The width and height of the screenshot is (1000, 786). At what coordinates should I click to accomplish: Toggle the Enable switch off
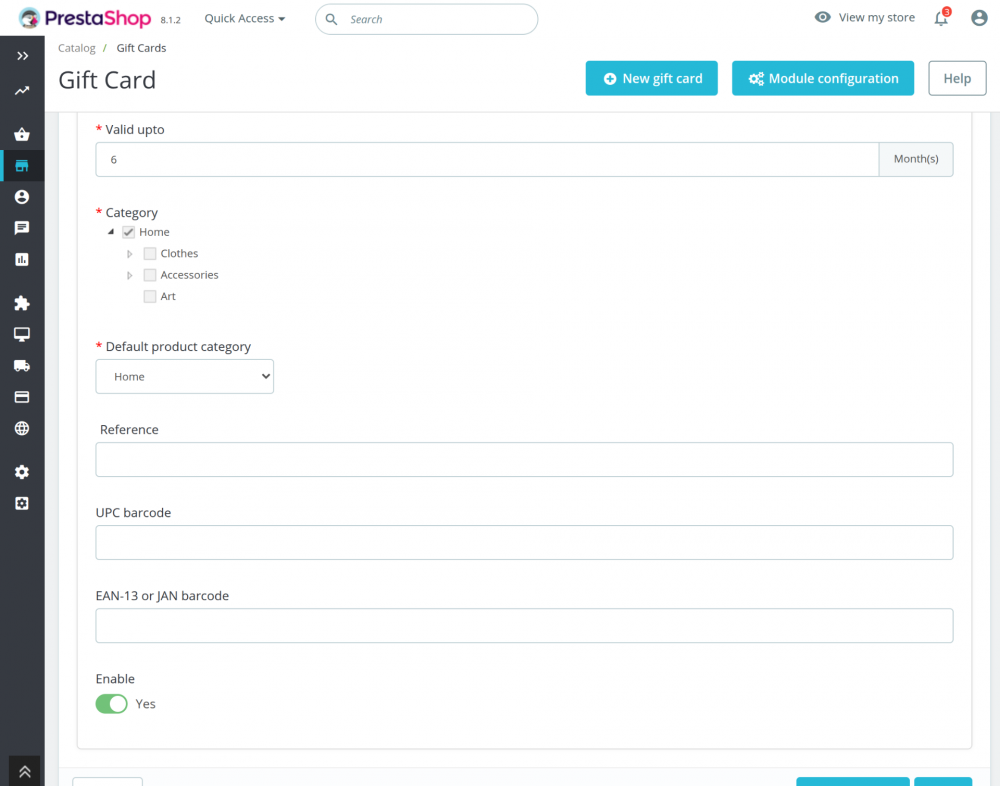coord(112,704)
